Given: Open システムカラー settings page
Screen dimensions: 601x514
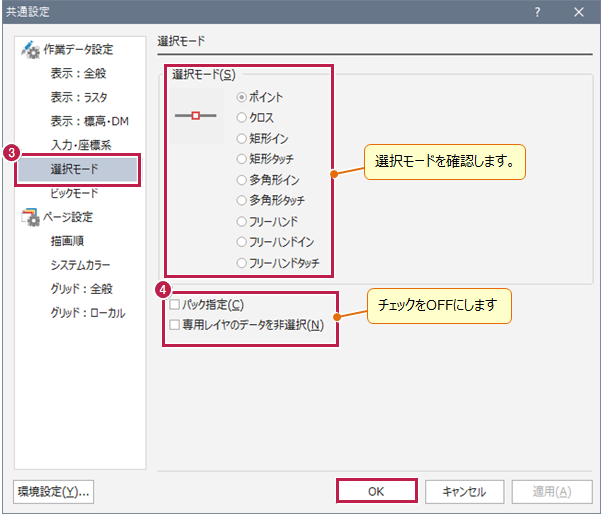Looking at the screenshot, I should (80, 265).
